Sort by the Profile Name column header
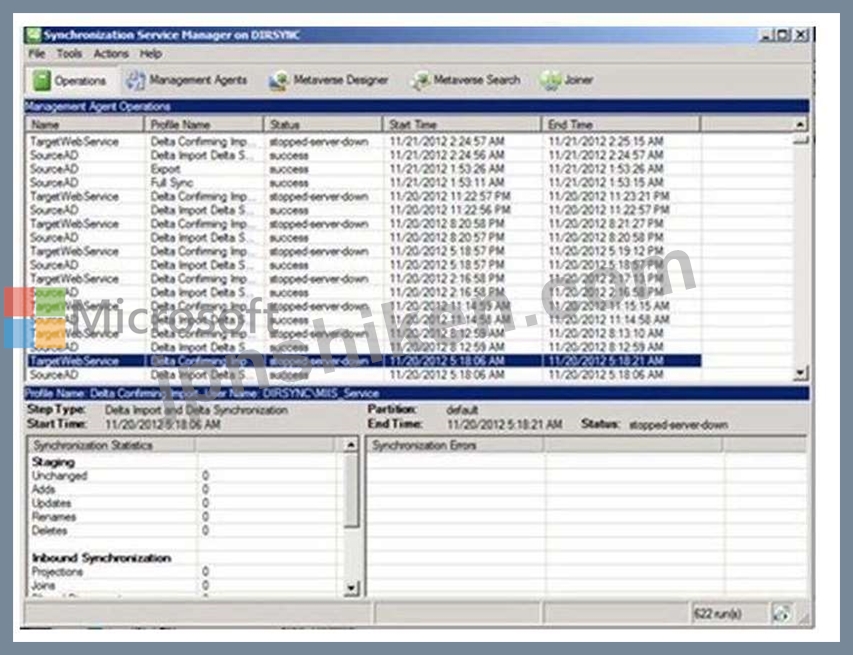853x655 pixels. (x=203, y=125)
